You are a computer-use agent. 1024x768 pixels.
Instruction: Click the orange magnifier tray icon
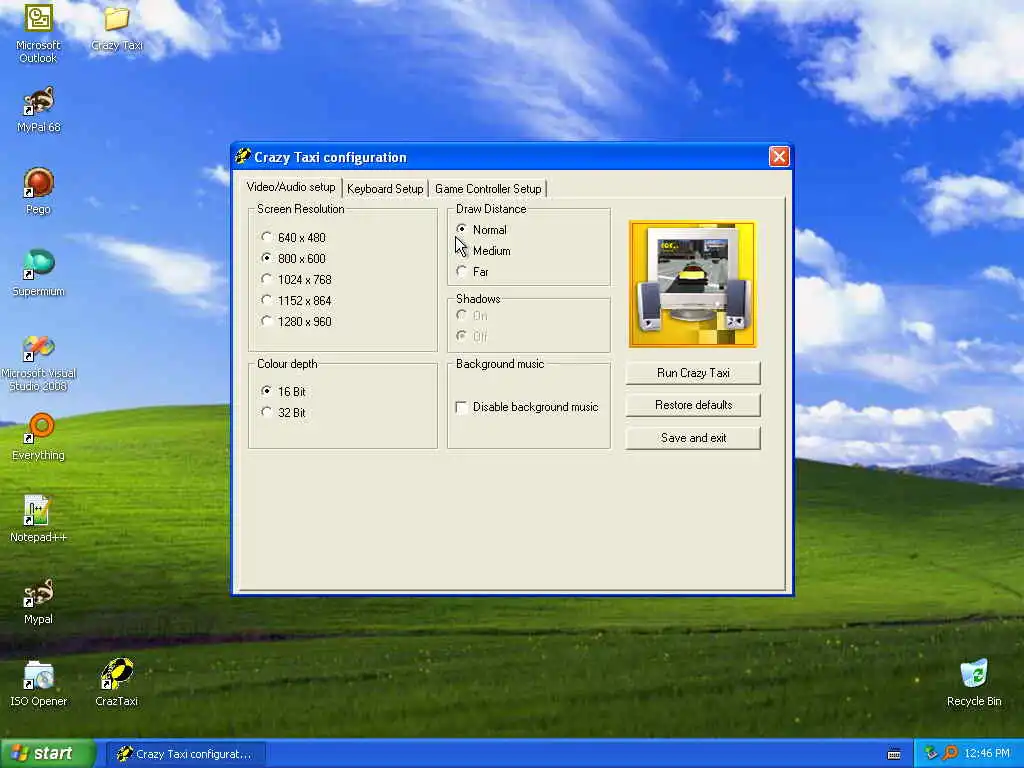point(950,754)
